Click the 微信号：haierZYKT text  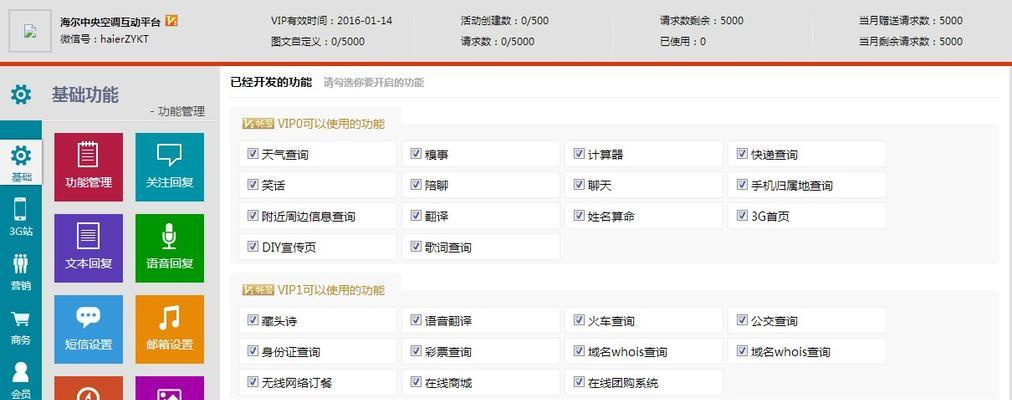click(105, 39)
